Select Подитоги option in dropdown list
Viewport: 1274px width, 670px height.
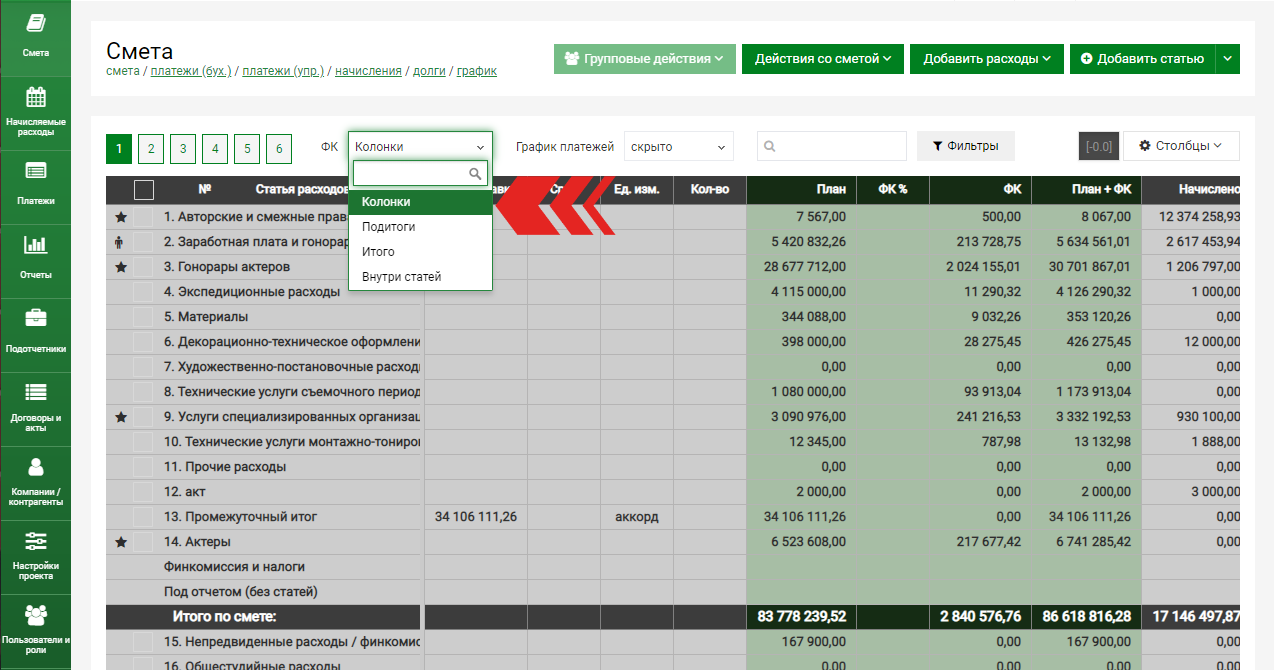(x=389, y=227)
